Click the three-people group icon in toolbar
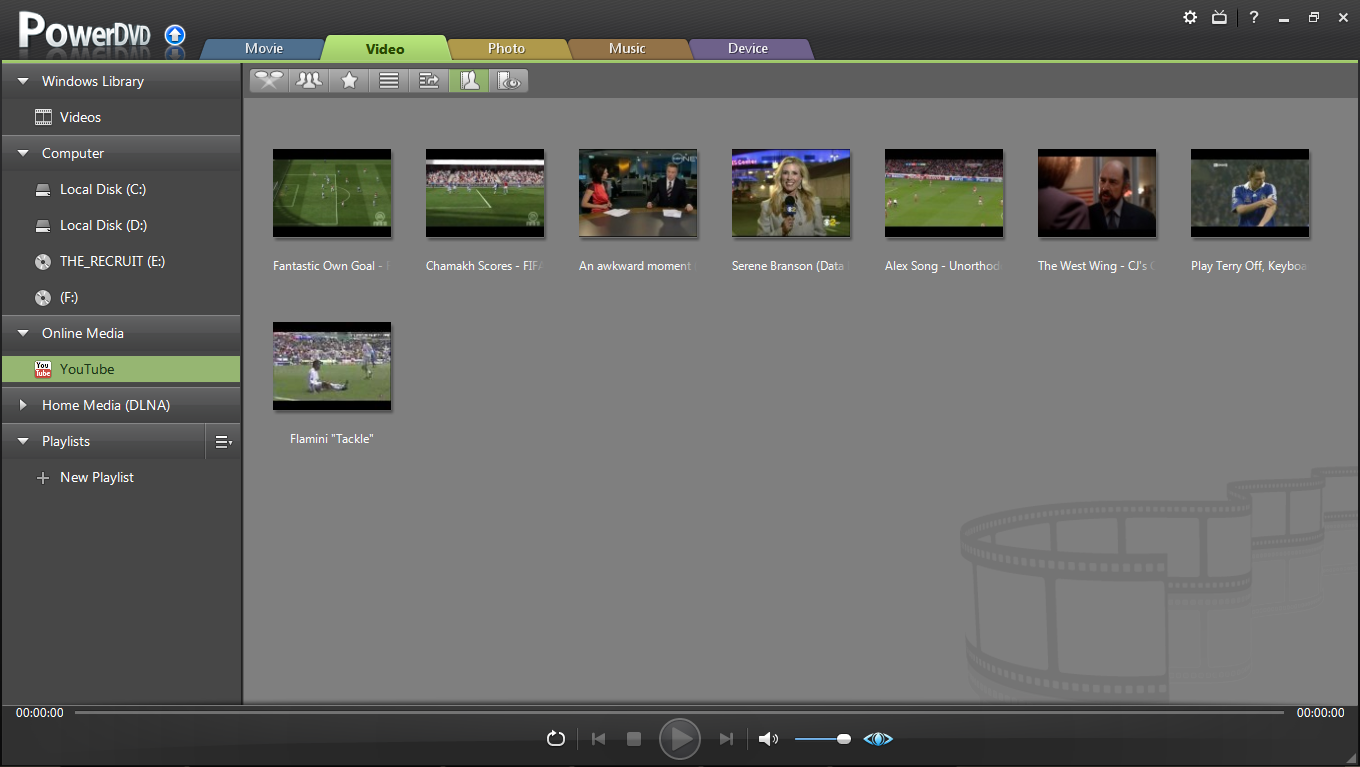Viewport: 1360px width, 767px height. tap(310, 81)
